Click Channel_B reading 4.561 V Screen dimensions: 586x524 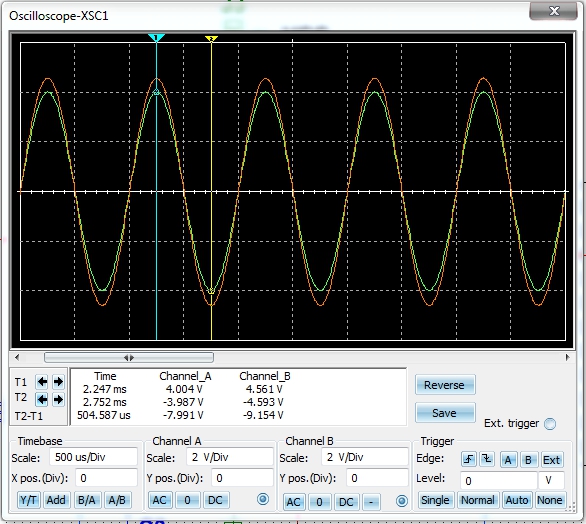pos(264,389)
